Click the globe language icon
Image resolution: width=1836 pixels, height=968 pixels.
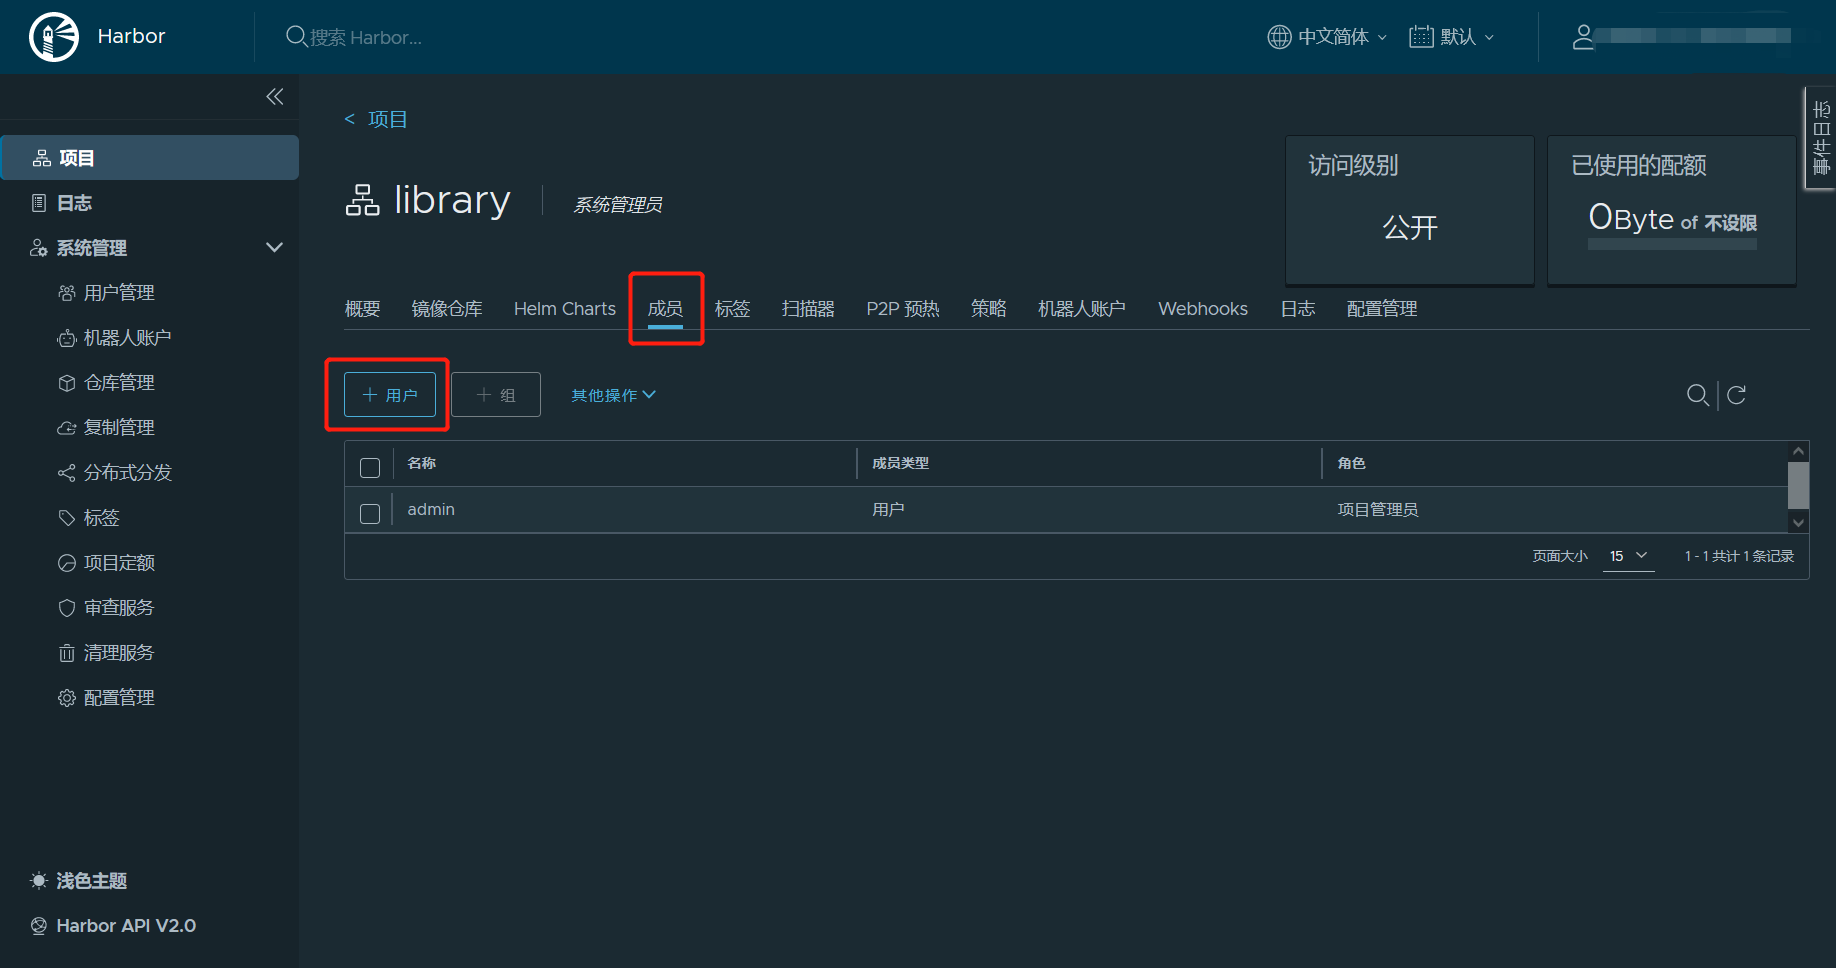tap(1279, 37)
